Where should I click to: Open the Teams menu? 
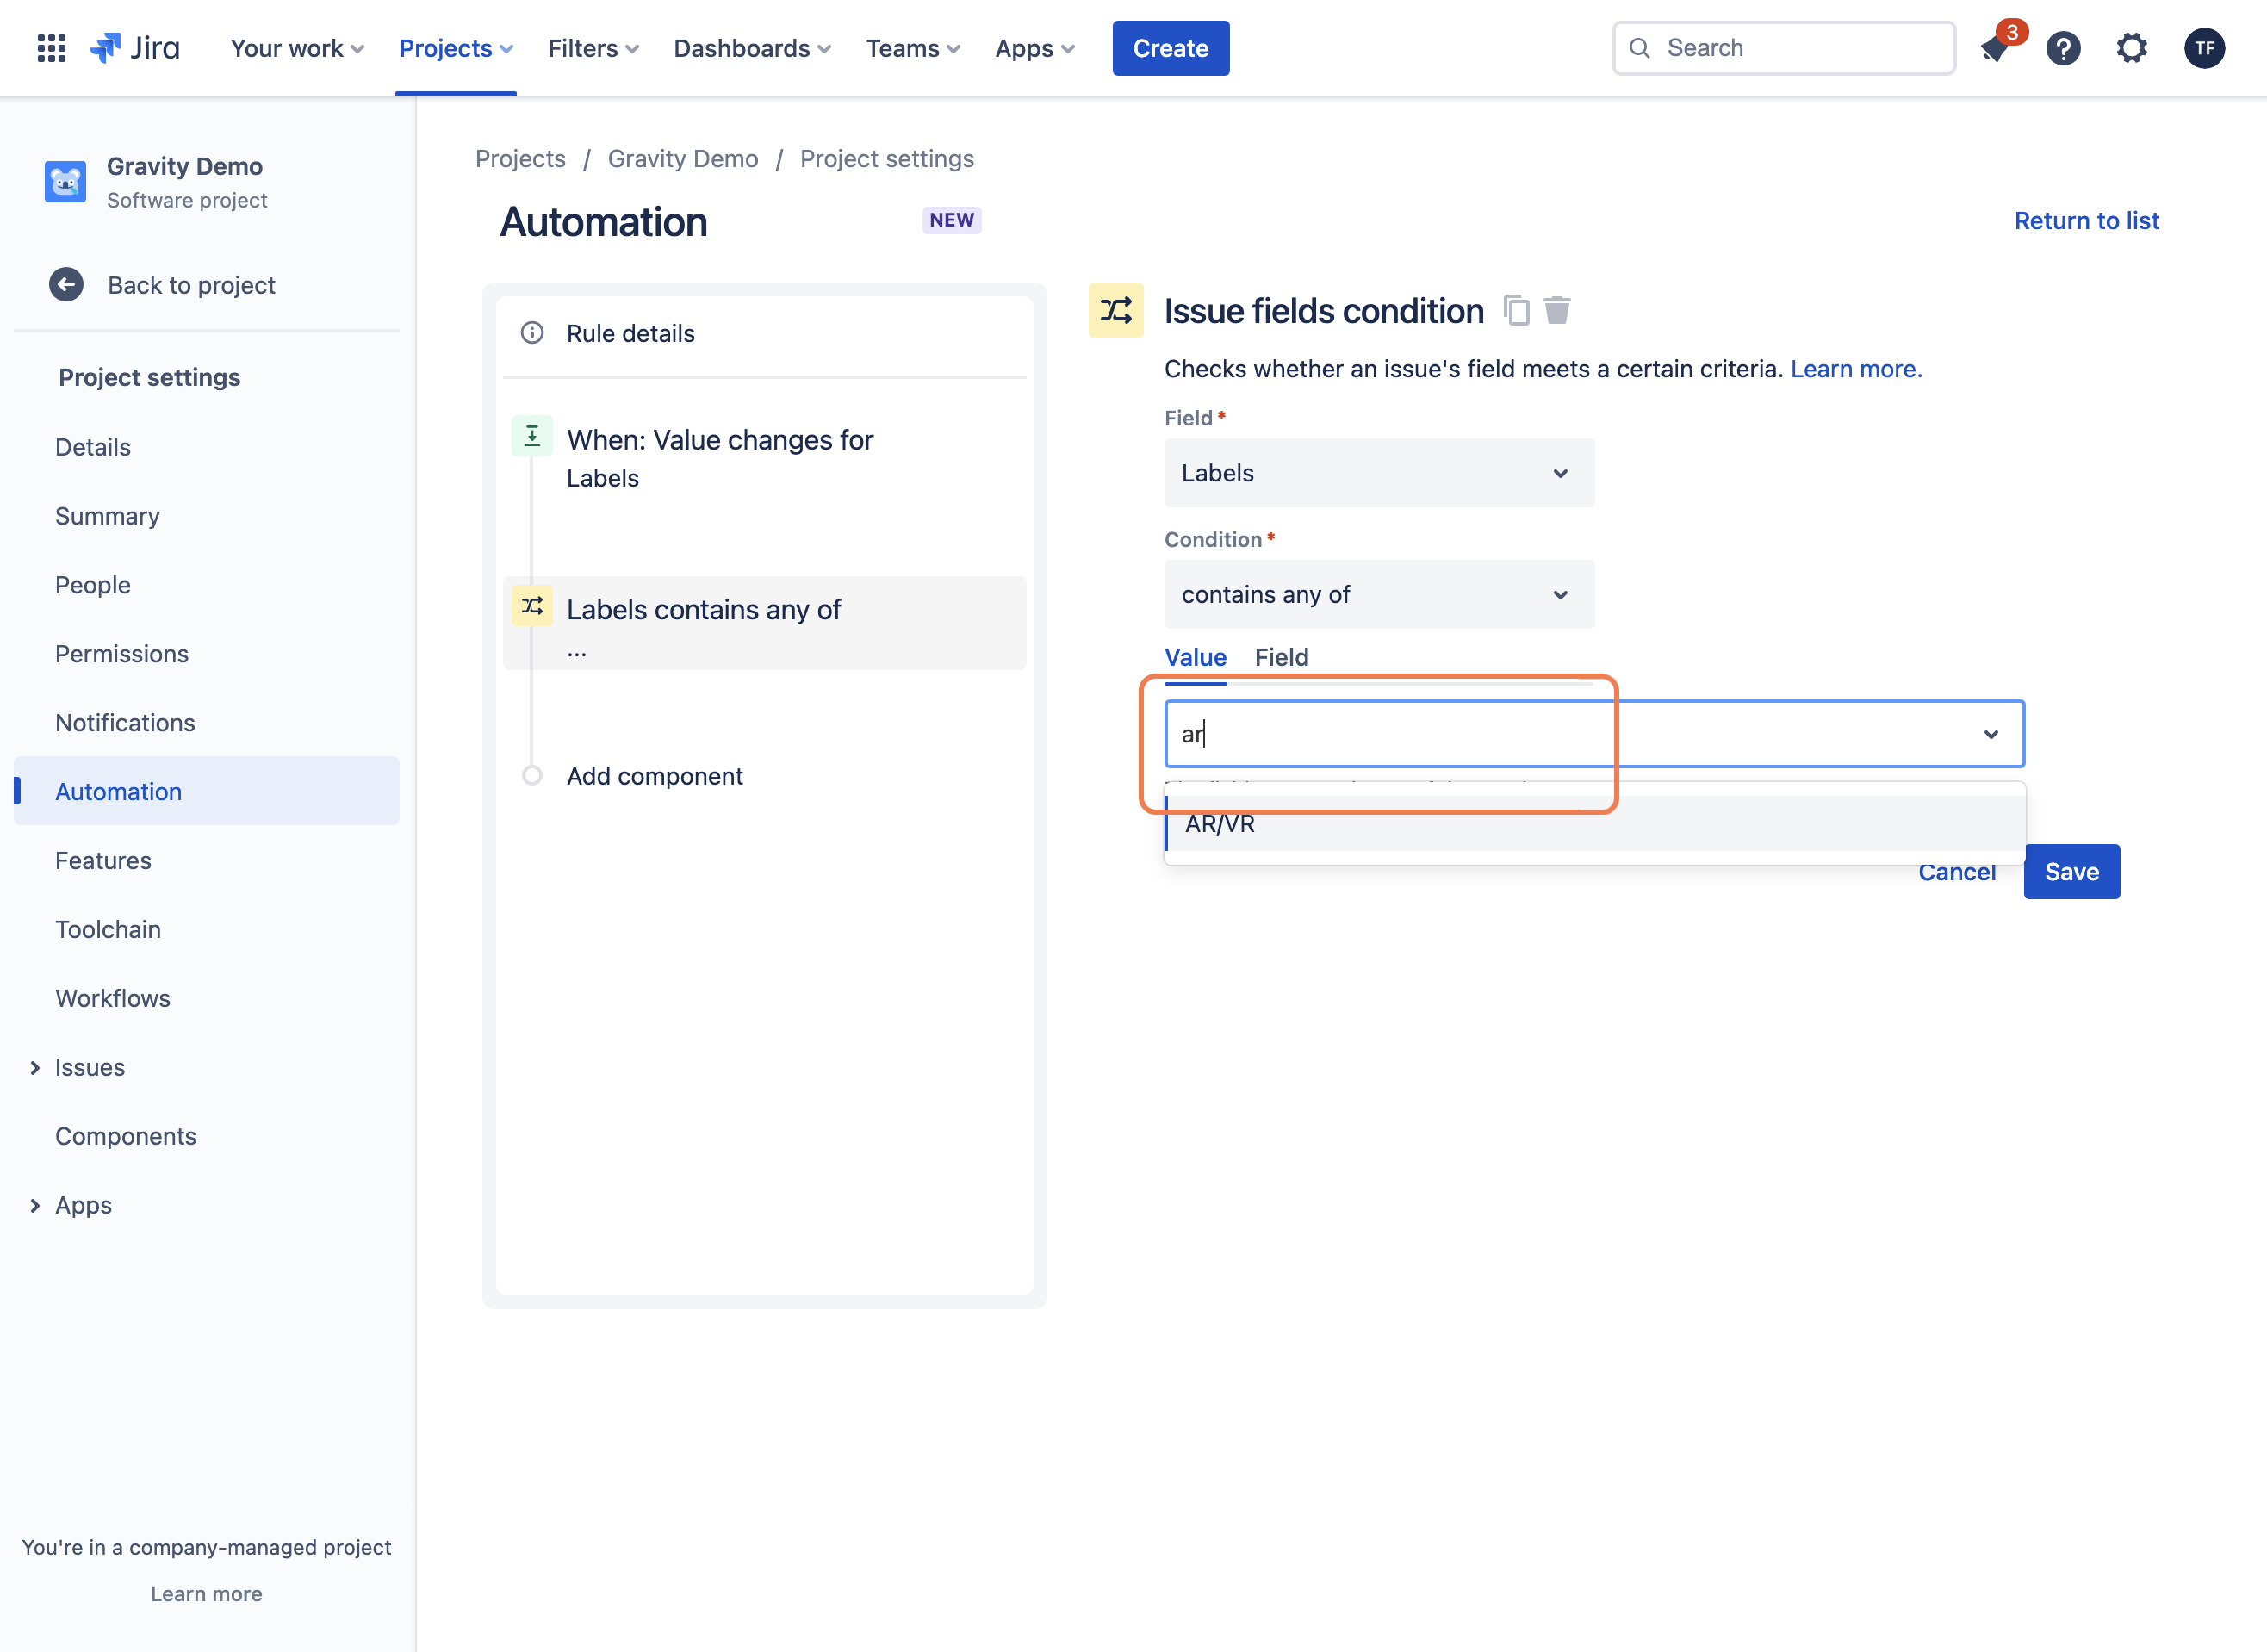coord(913,48)
